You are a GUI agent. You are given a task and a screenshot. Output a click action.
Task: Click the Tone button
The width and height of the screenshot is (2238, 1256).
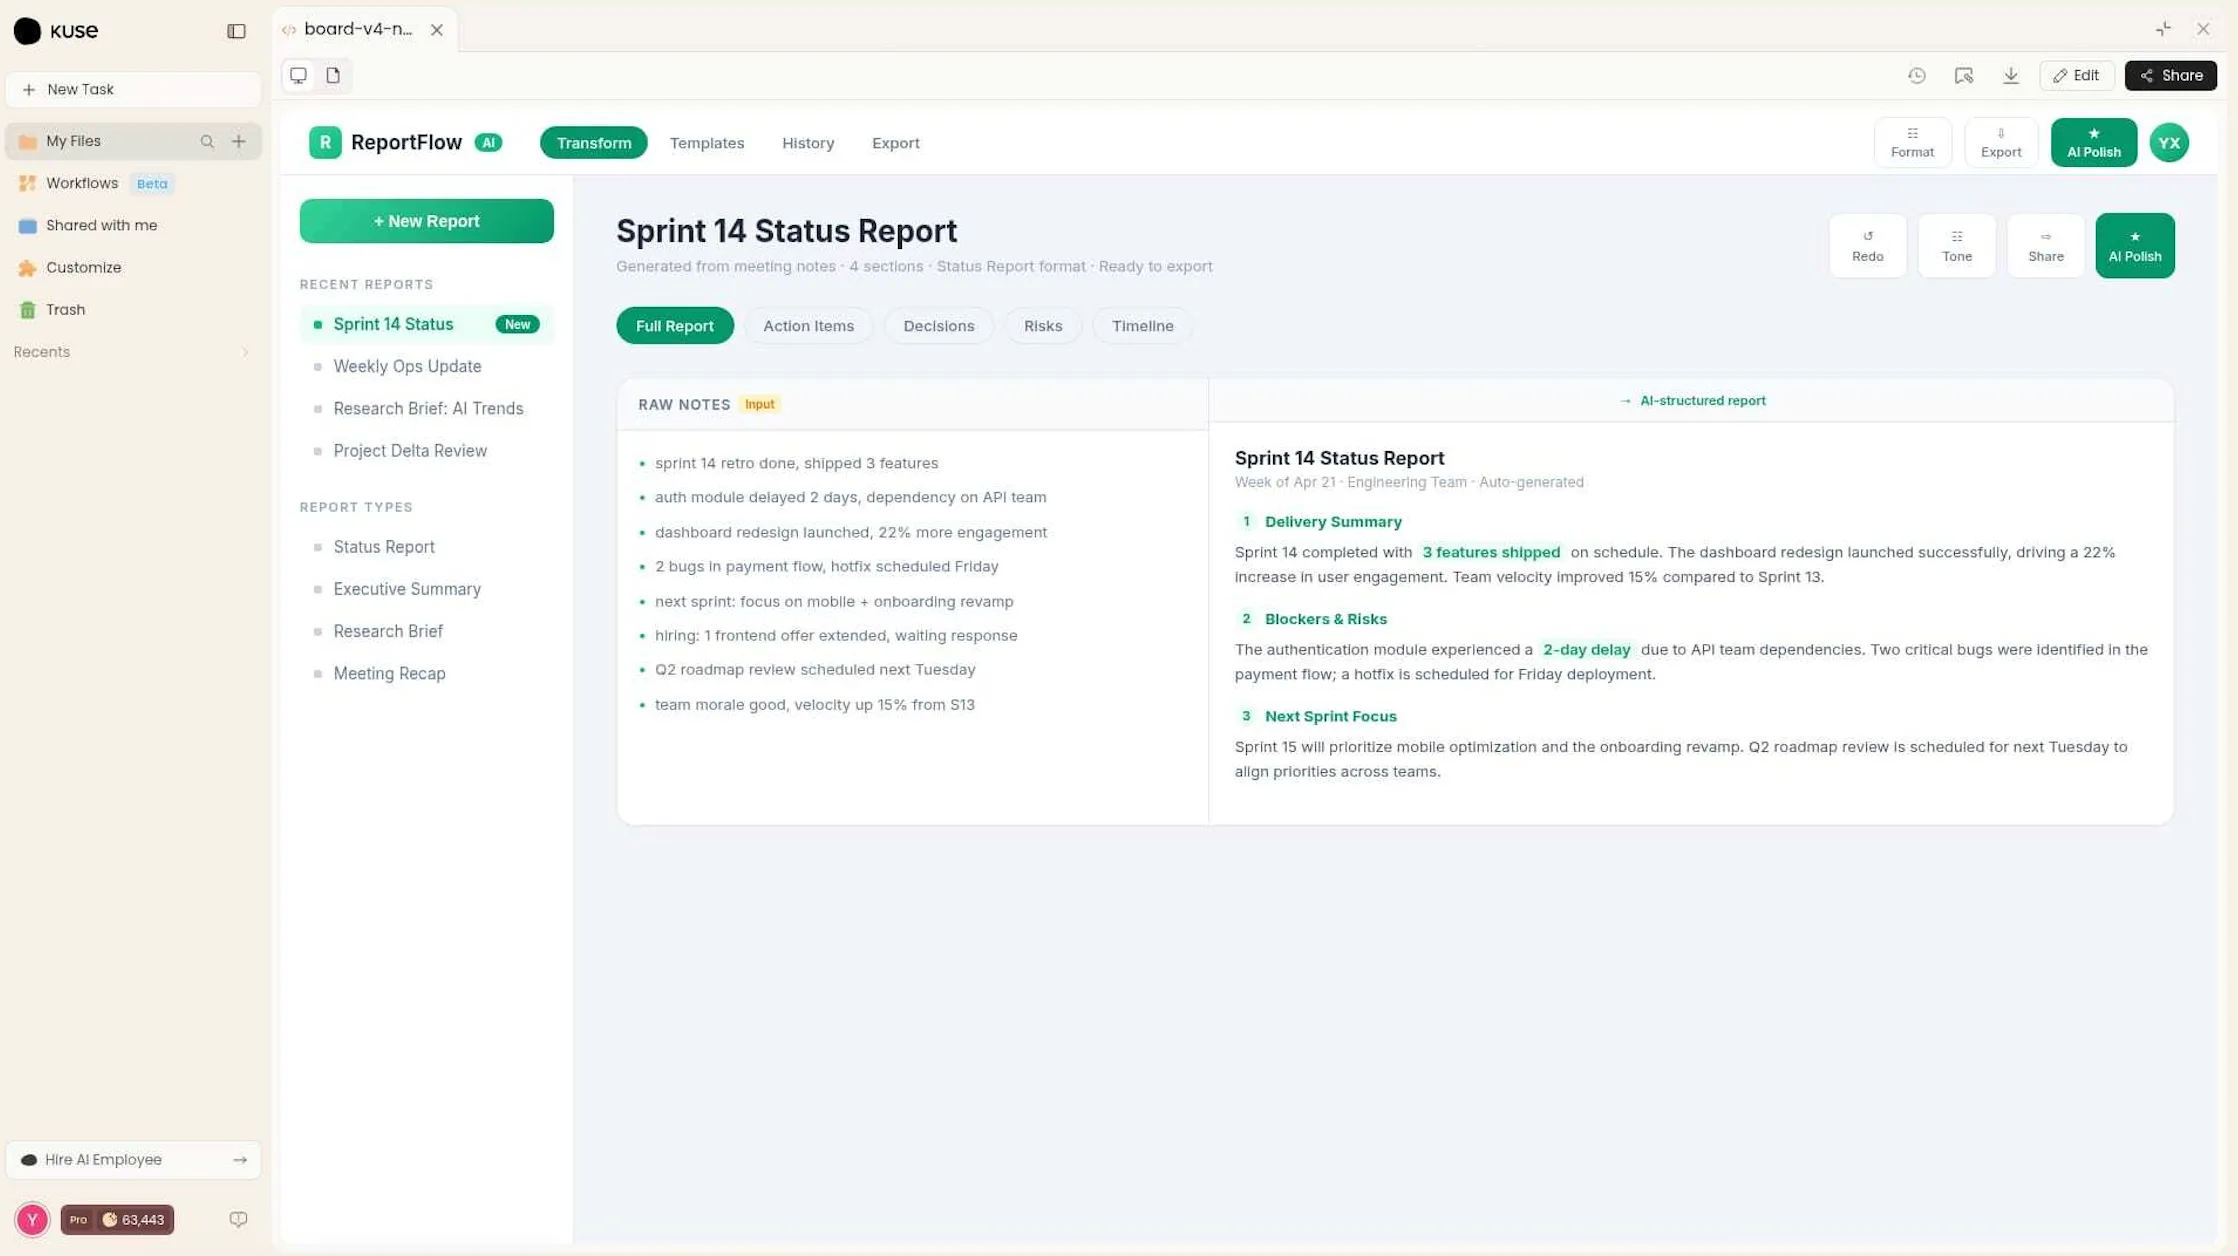click(x=1957, y=246)
